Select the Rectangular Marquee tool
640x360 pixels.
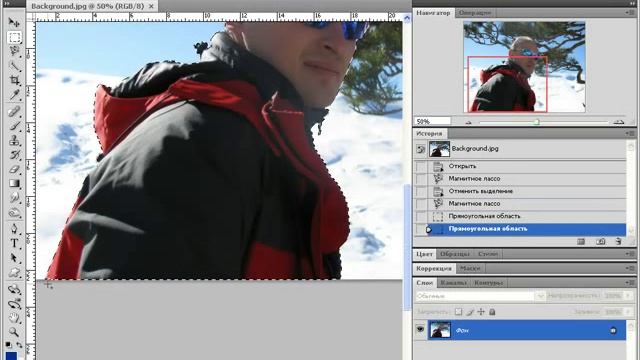click(14, 37)
